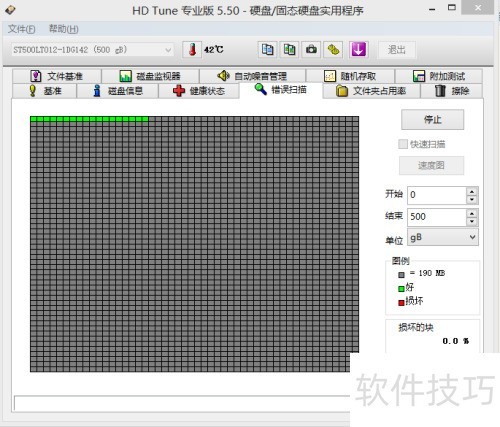Open the 帮助(H) menu
Viewport: 500px width, 427px height.
point(64,29)
